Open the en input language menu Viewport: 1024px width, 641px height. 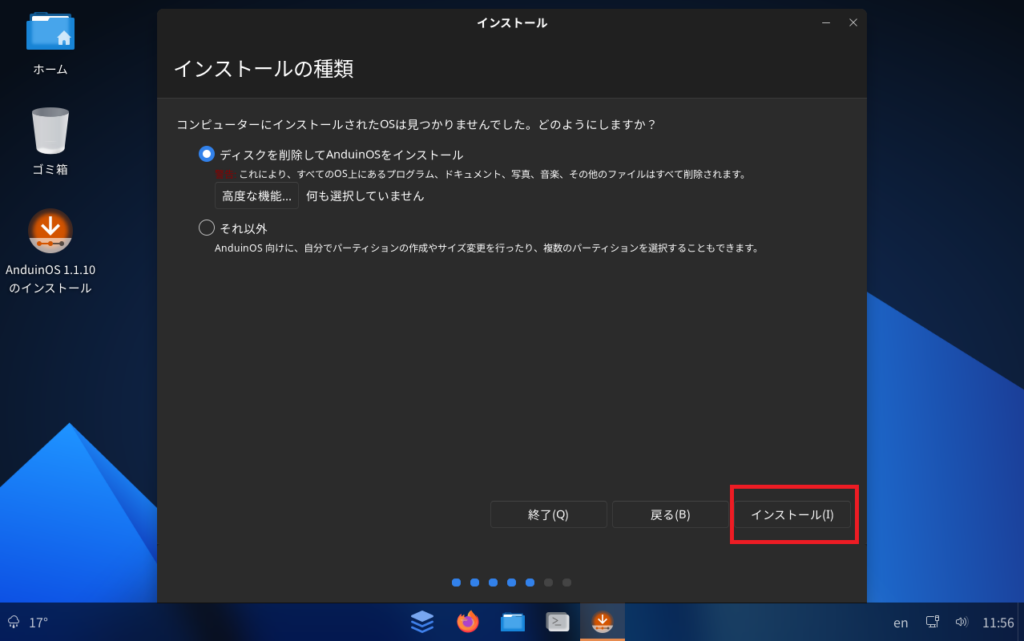901,622
